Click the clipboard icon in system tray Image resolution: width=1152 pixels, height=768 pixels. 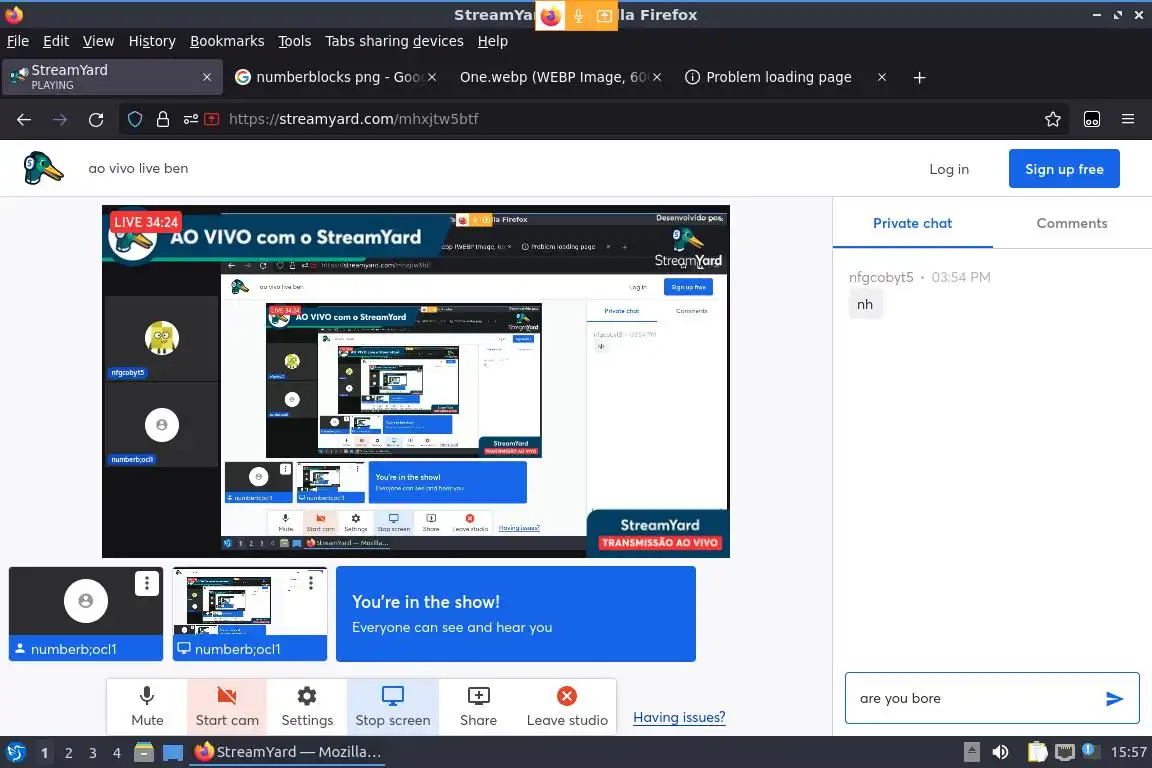(1037, 752)
